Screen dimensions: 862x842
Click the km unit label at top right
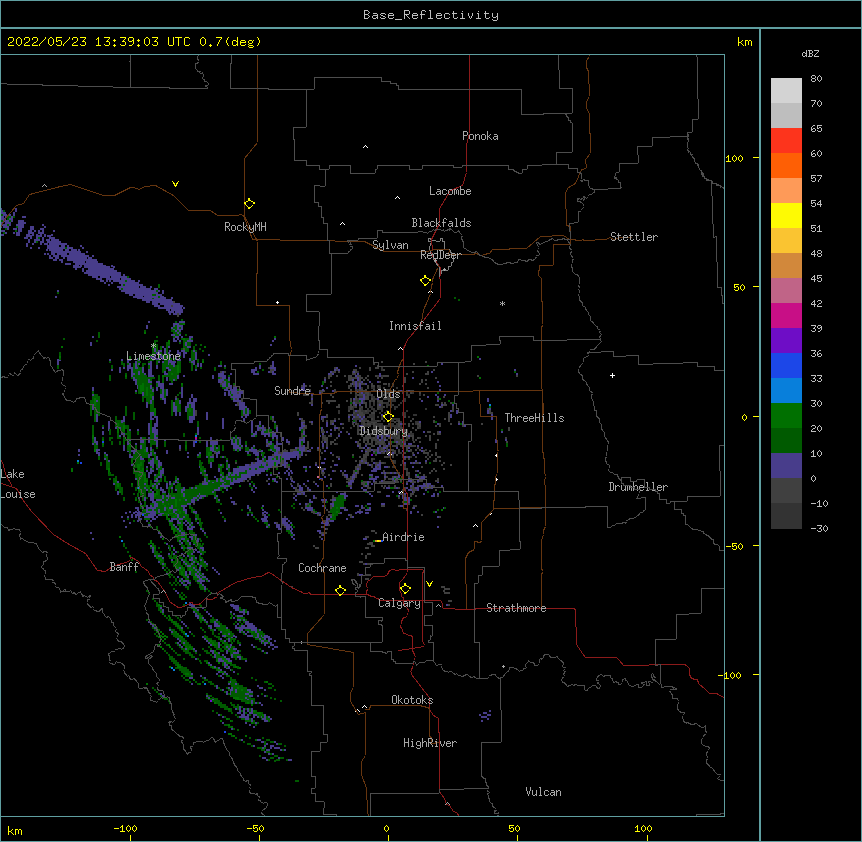click(745, 42)
